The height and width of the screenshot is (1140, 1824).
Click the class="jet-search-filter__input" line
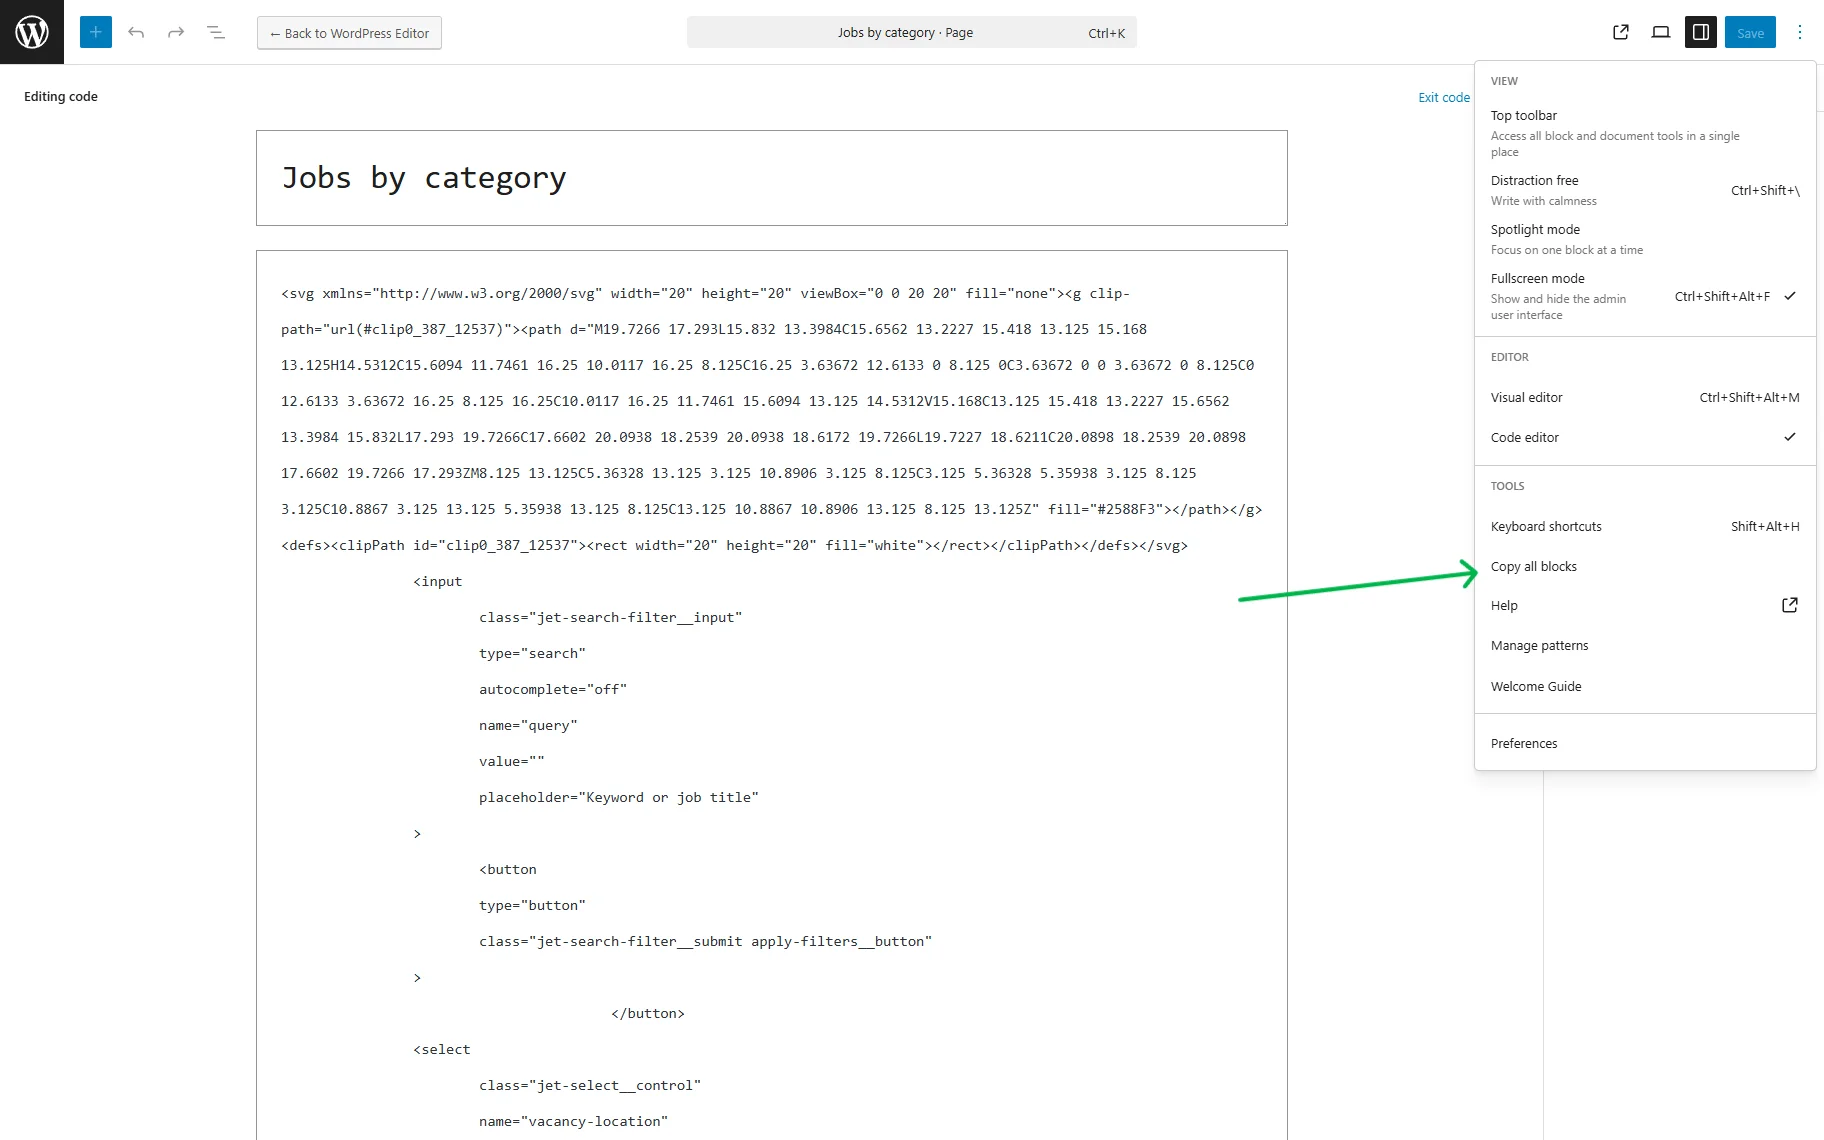(610, 617)
